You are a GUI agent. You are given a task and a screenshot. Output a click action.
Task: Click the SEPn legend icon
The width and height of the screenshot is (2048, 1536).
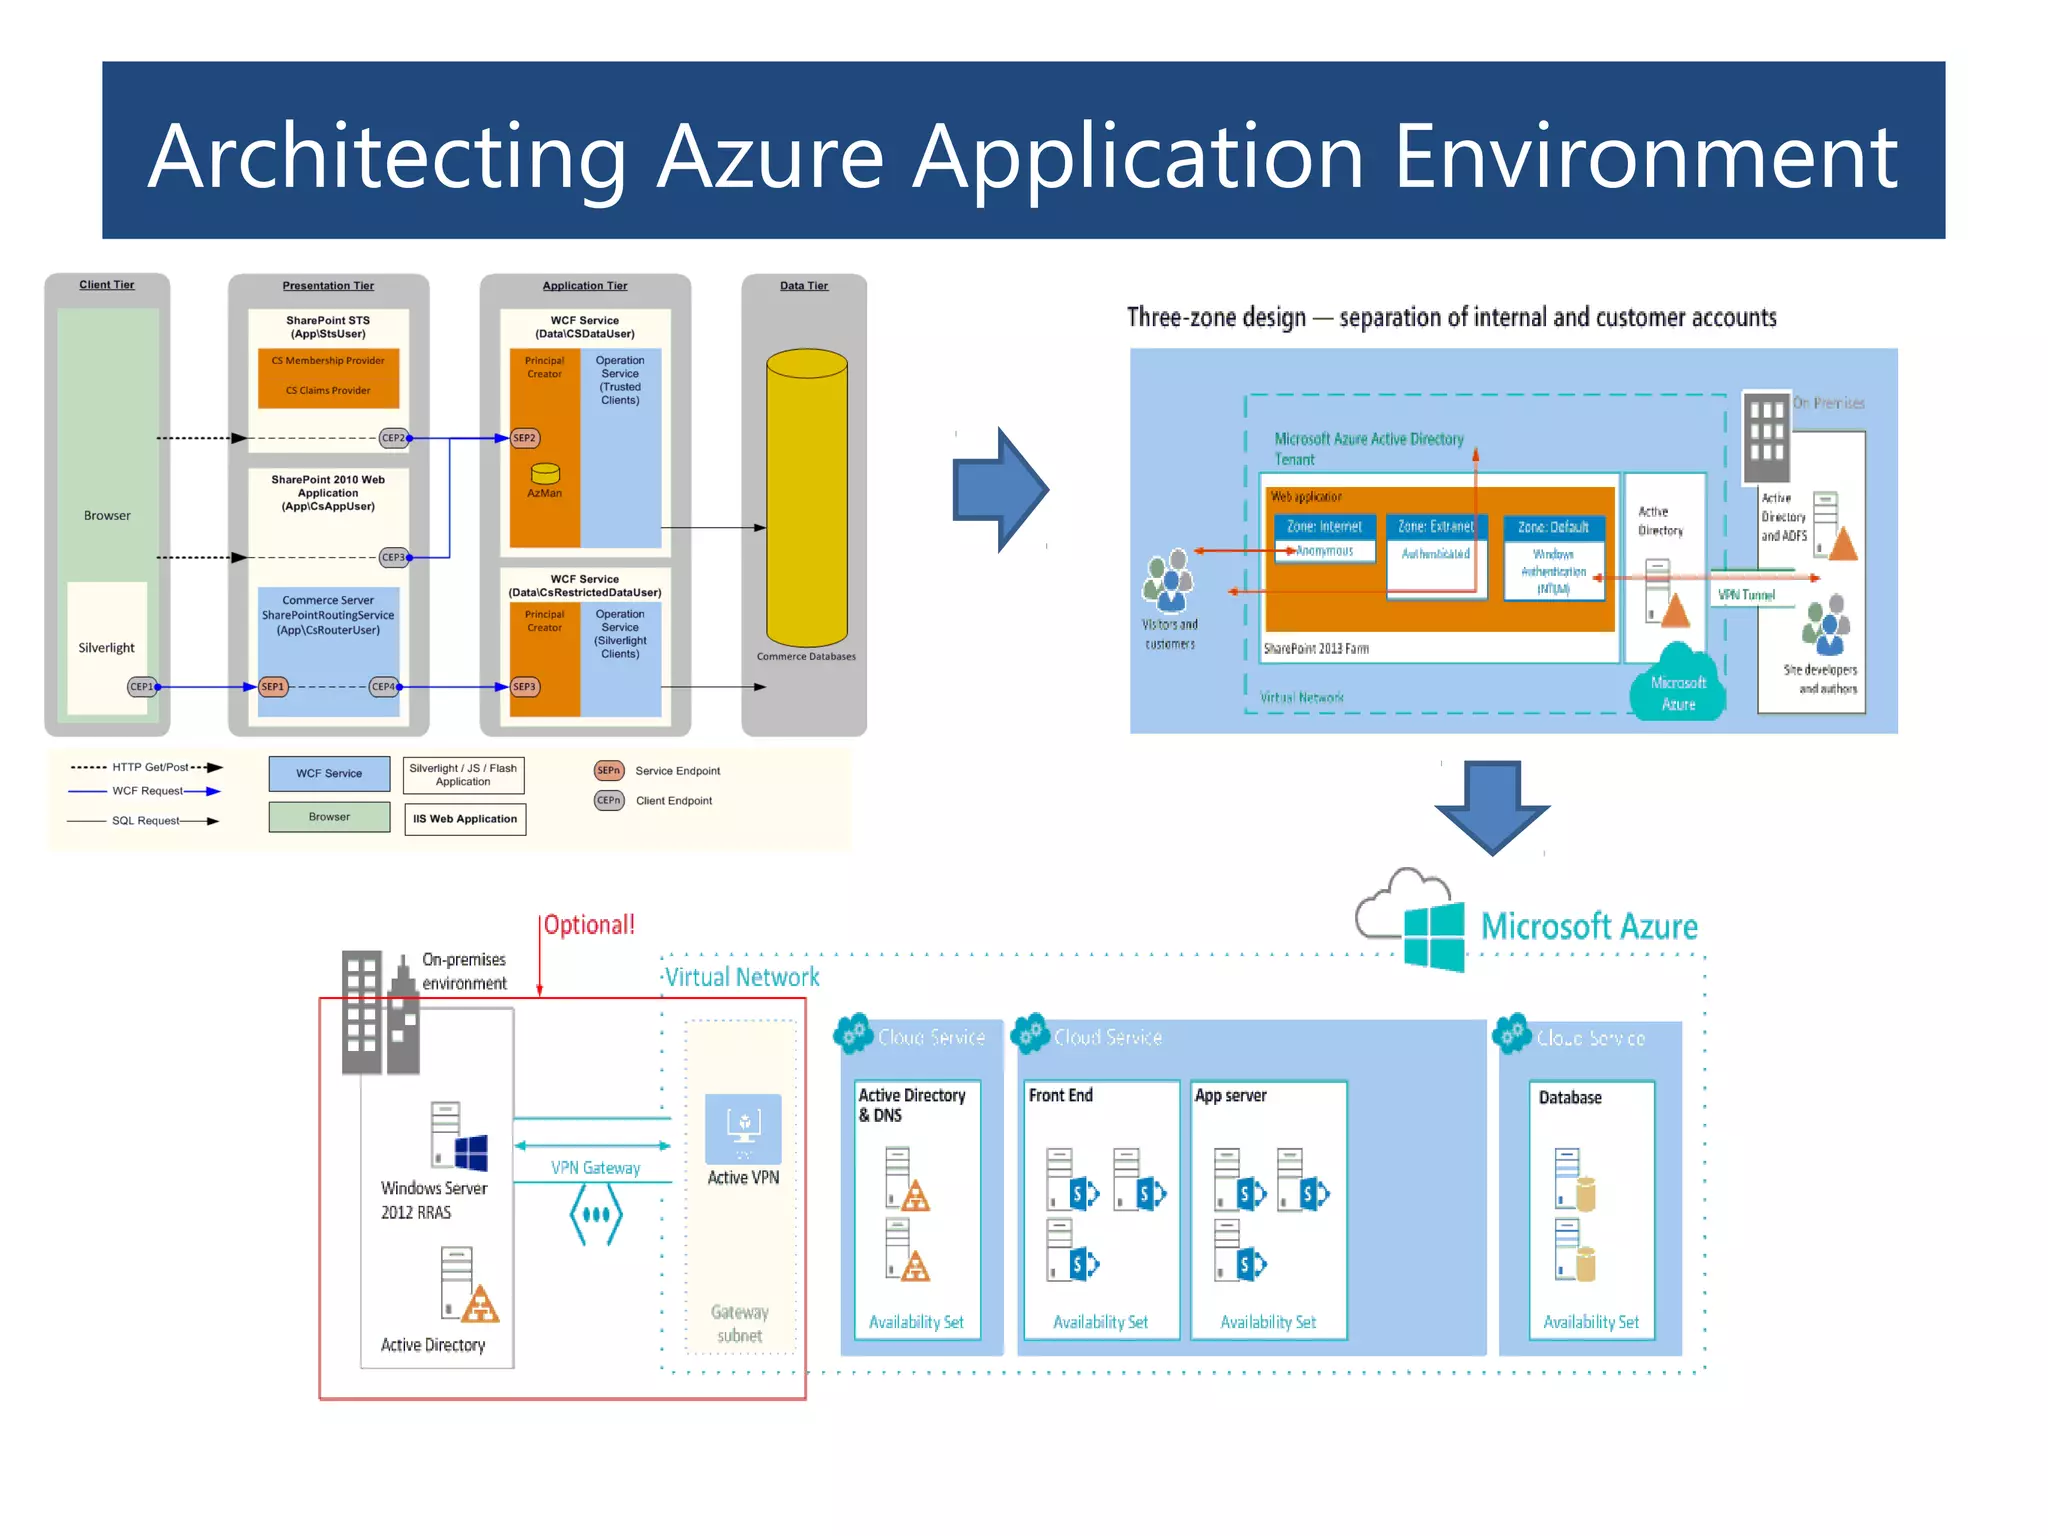click(608, 770)
